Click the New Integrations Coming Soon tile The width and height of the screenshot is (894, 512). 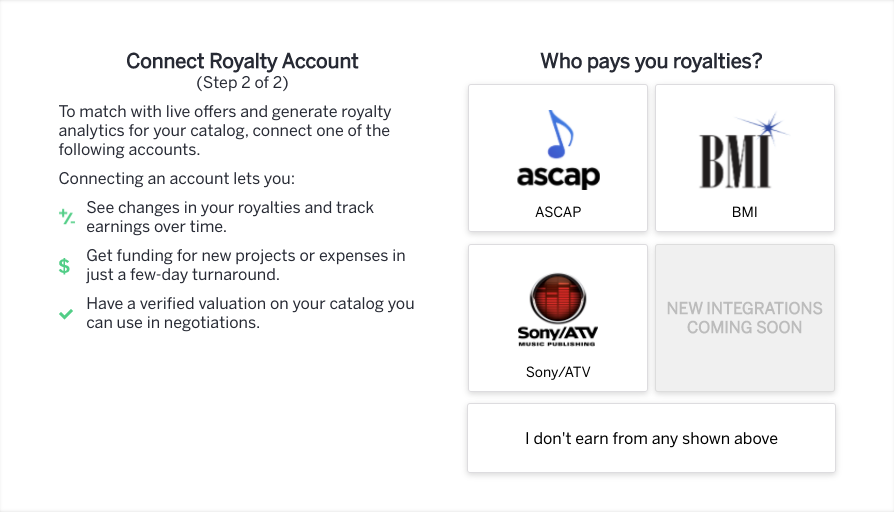[x=745, y=318]
